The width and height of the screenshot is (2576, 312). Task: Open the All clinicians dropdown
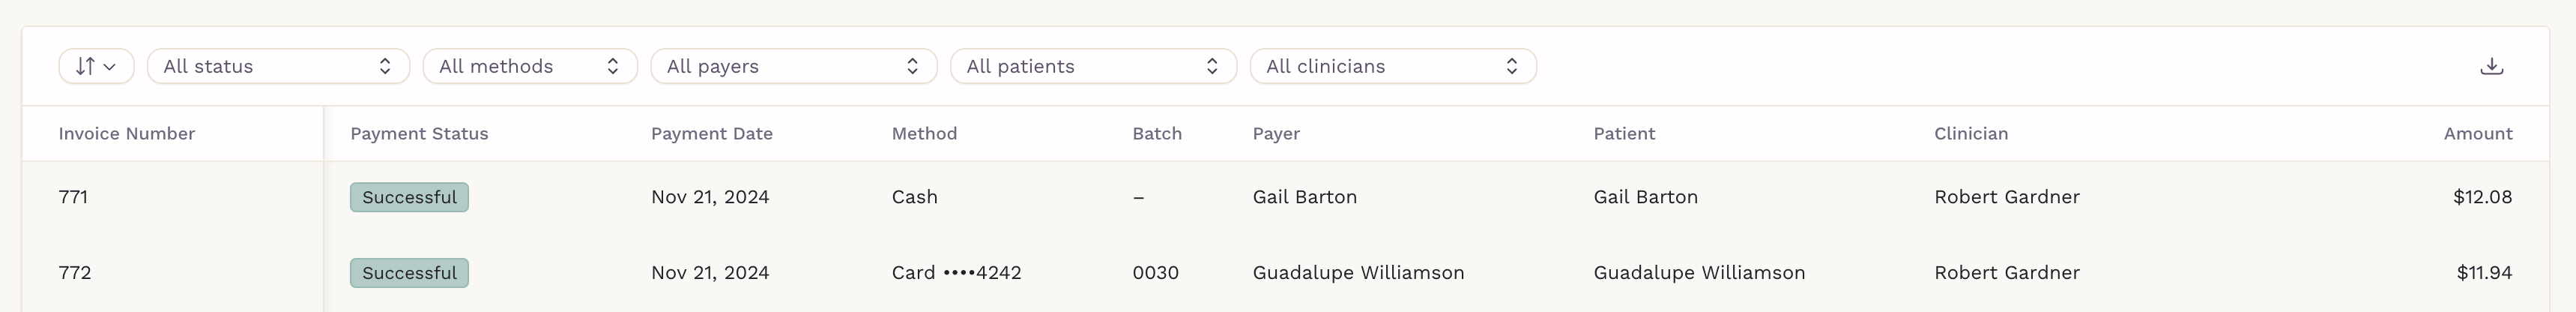coord(1393,66)
